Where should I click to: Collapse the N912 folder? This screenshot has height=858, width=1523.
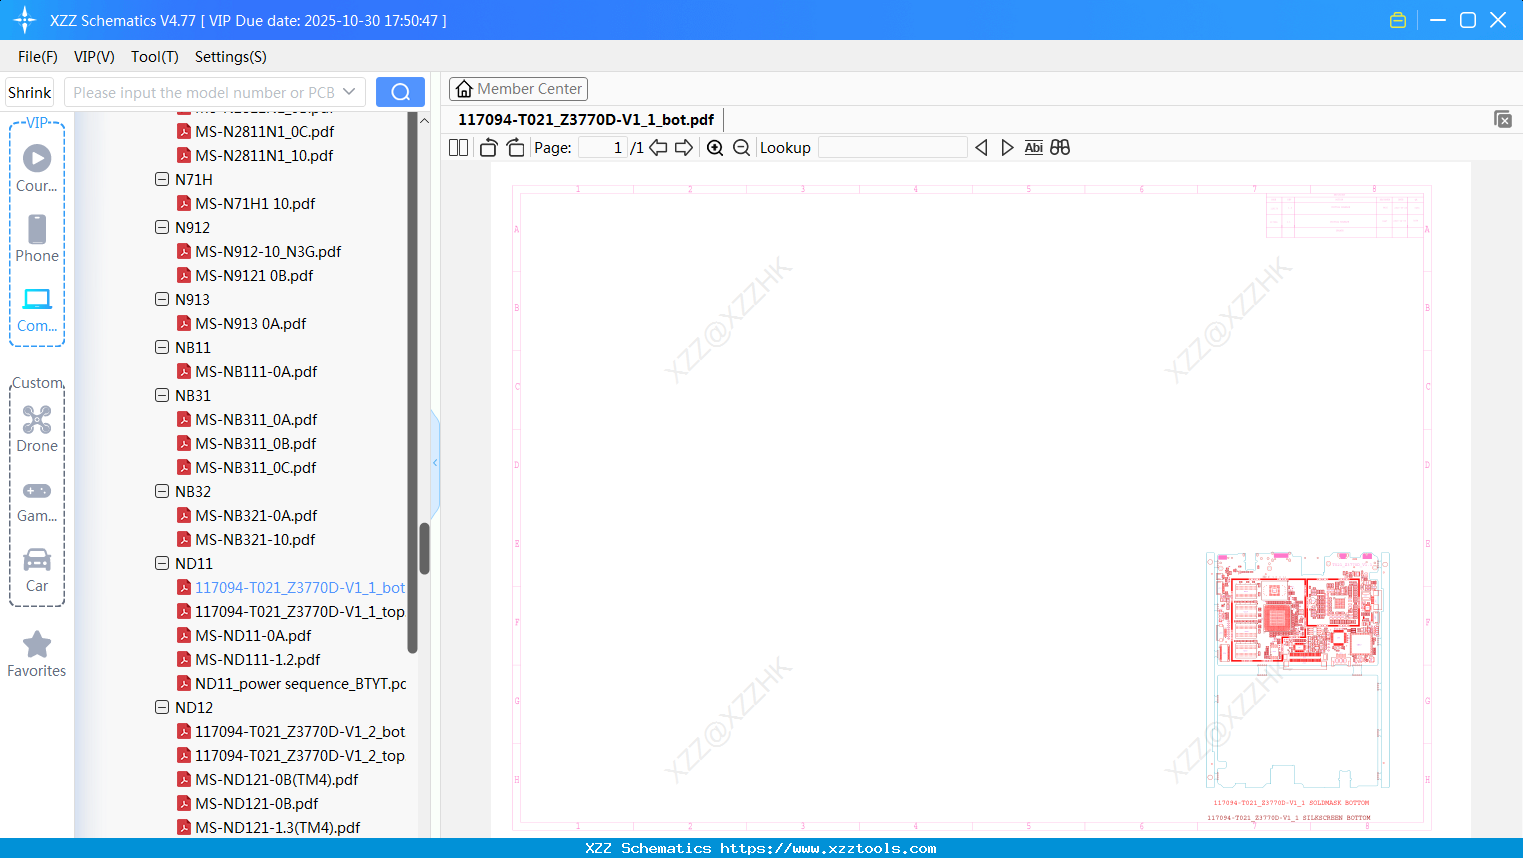coord(162,228)
